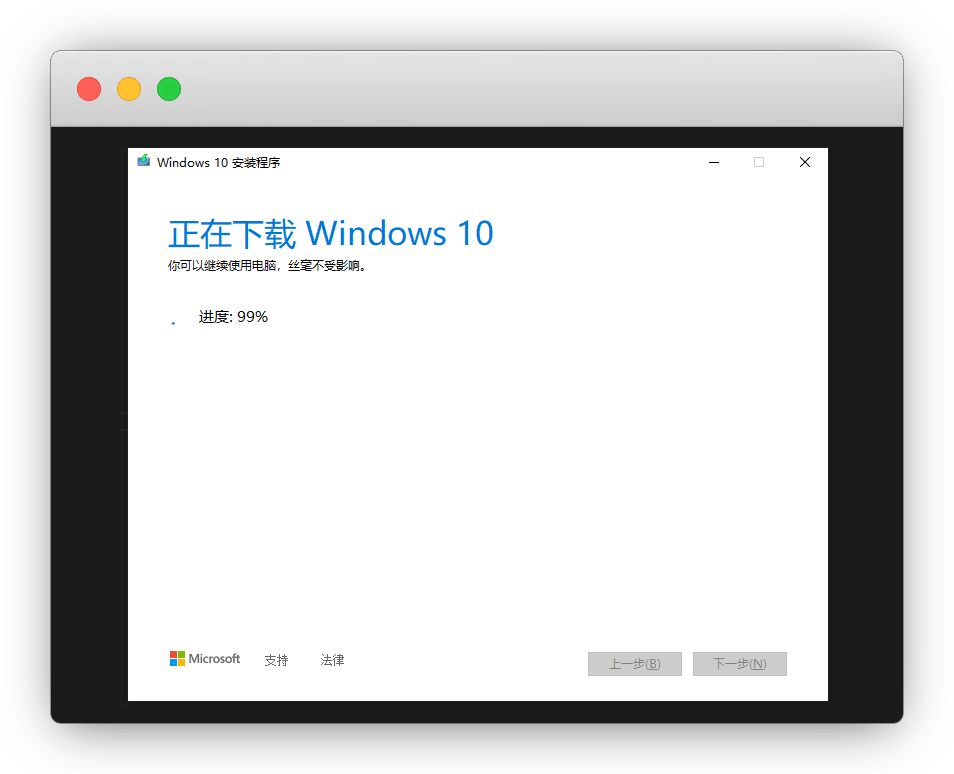Click the four-color Microsoft logo squares
This screenshot has width=954, height=774.
tap(177, 659)
